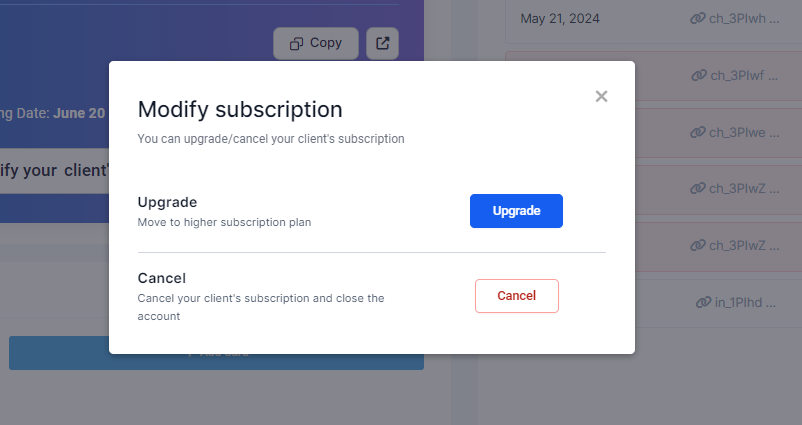Image resolution: width=802 pixels, height=425 pixels.
Task: Click the Modify subscription dialog heading
Action: [x=240, y=109]
